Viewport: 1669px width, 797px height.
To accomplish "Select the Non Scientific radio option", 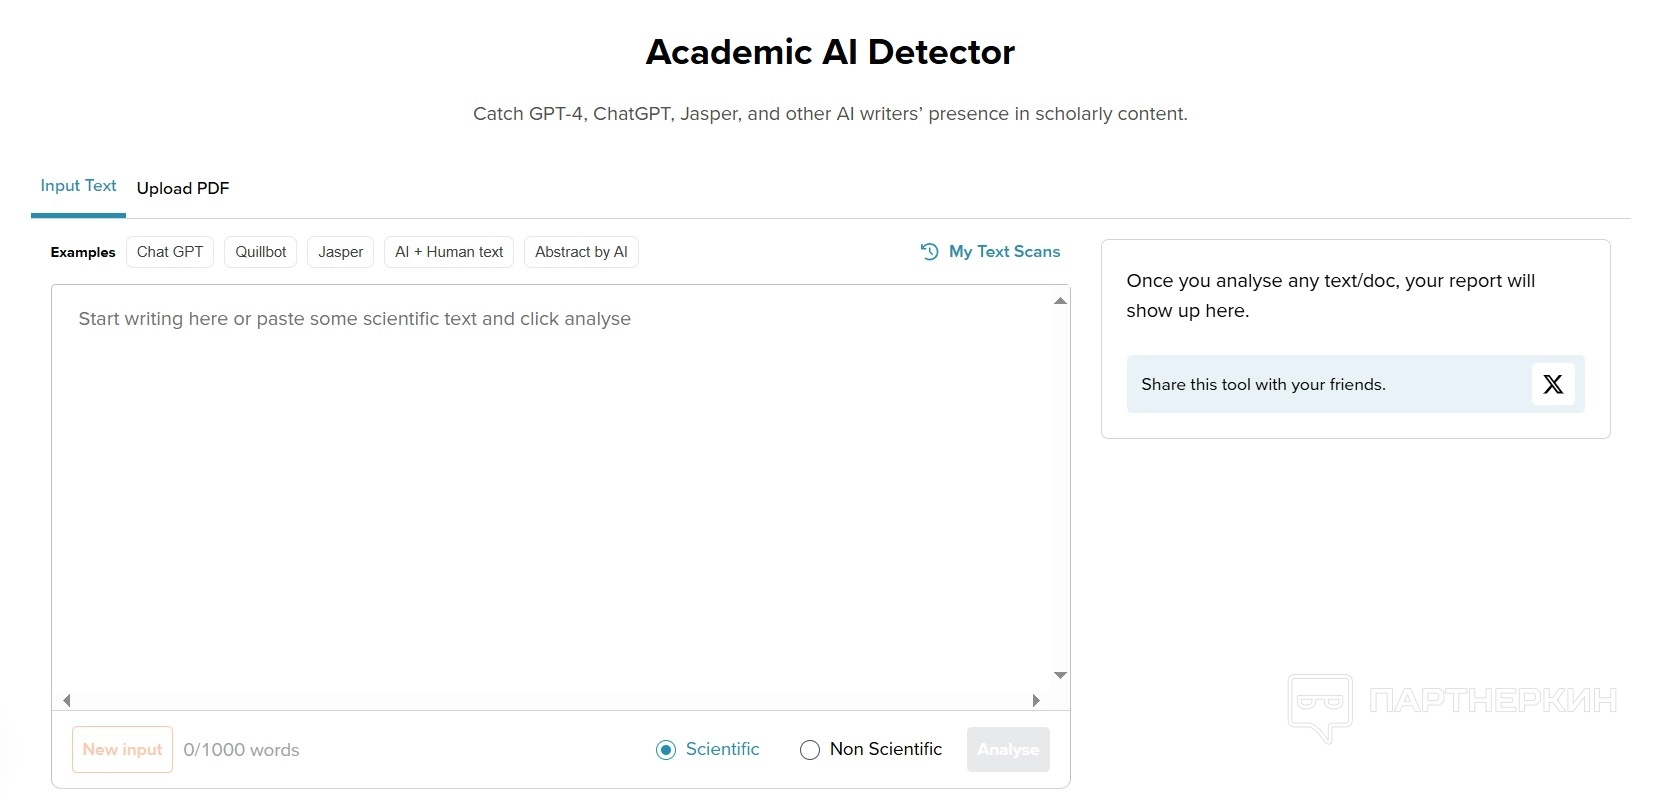I will coord(810,750).
